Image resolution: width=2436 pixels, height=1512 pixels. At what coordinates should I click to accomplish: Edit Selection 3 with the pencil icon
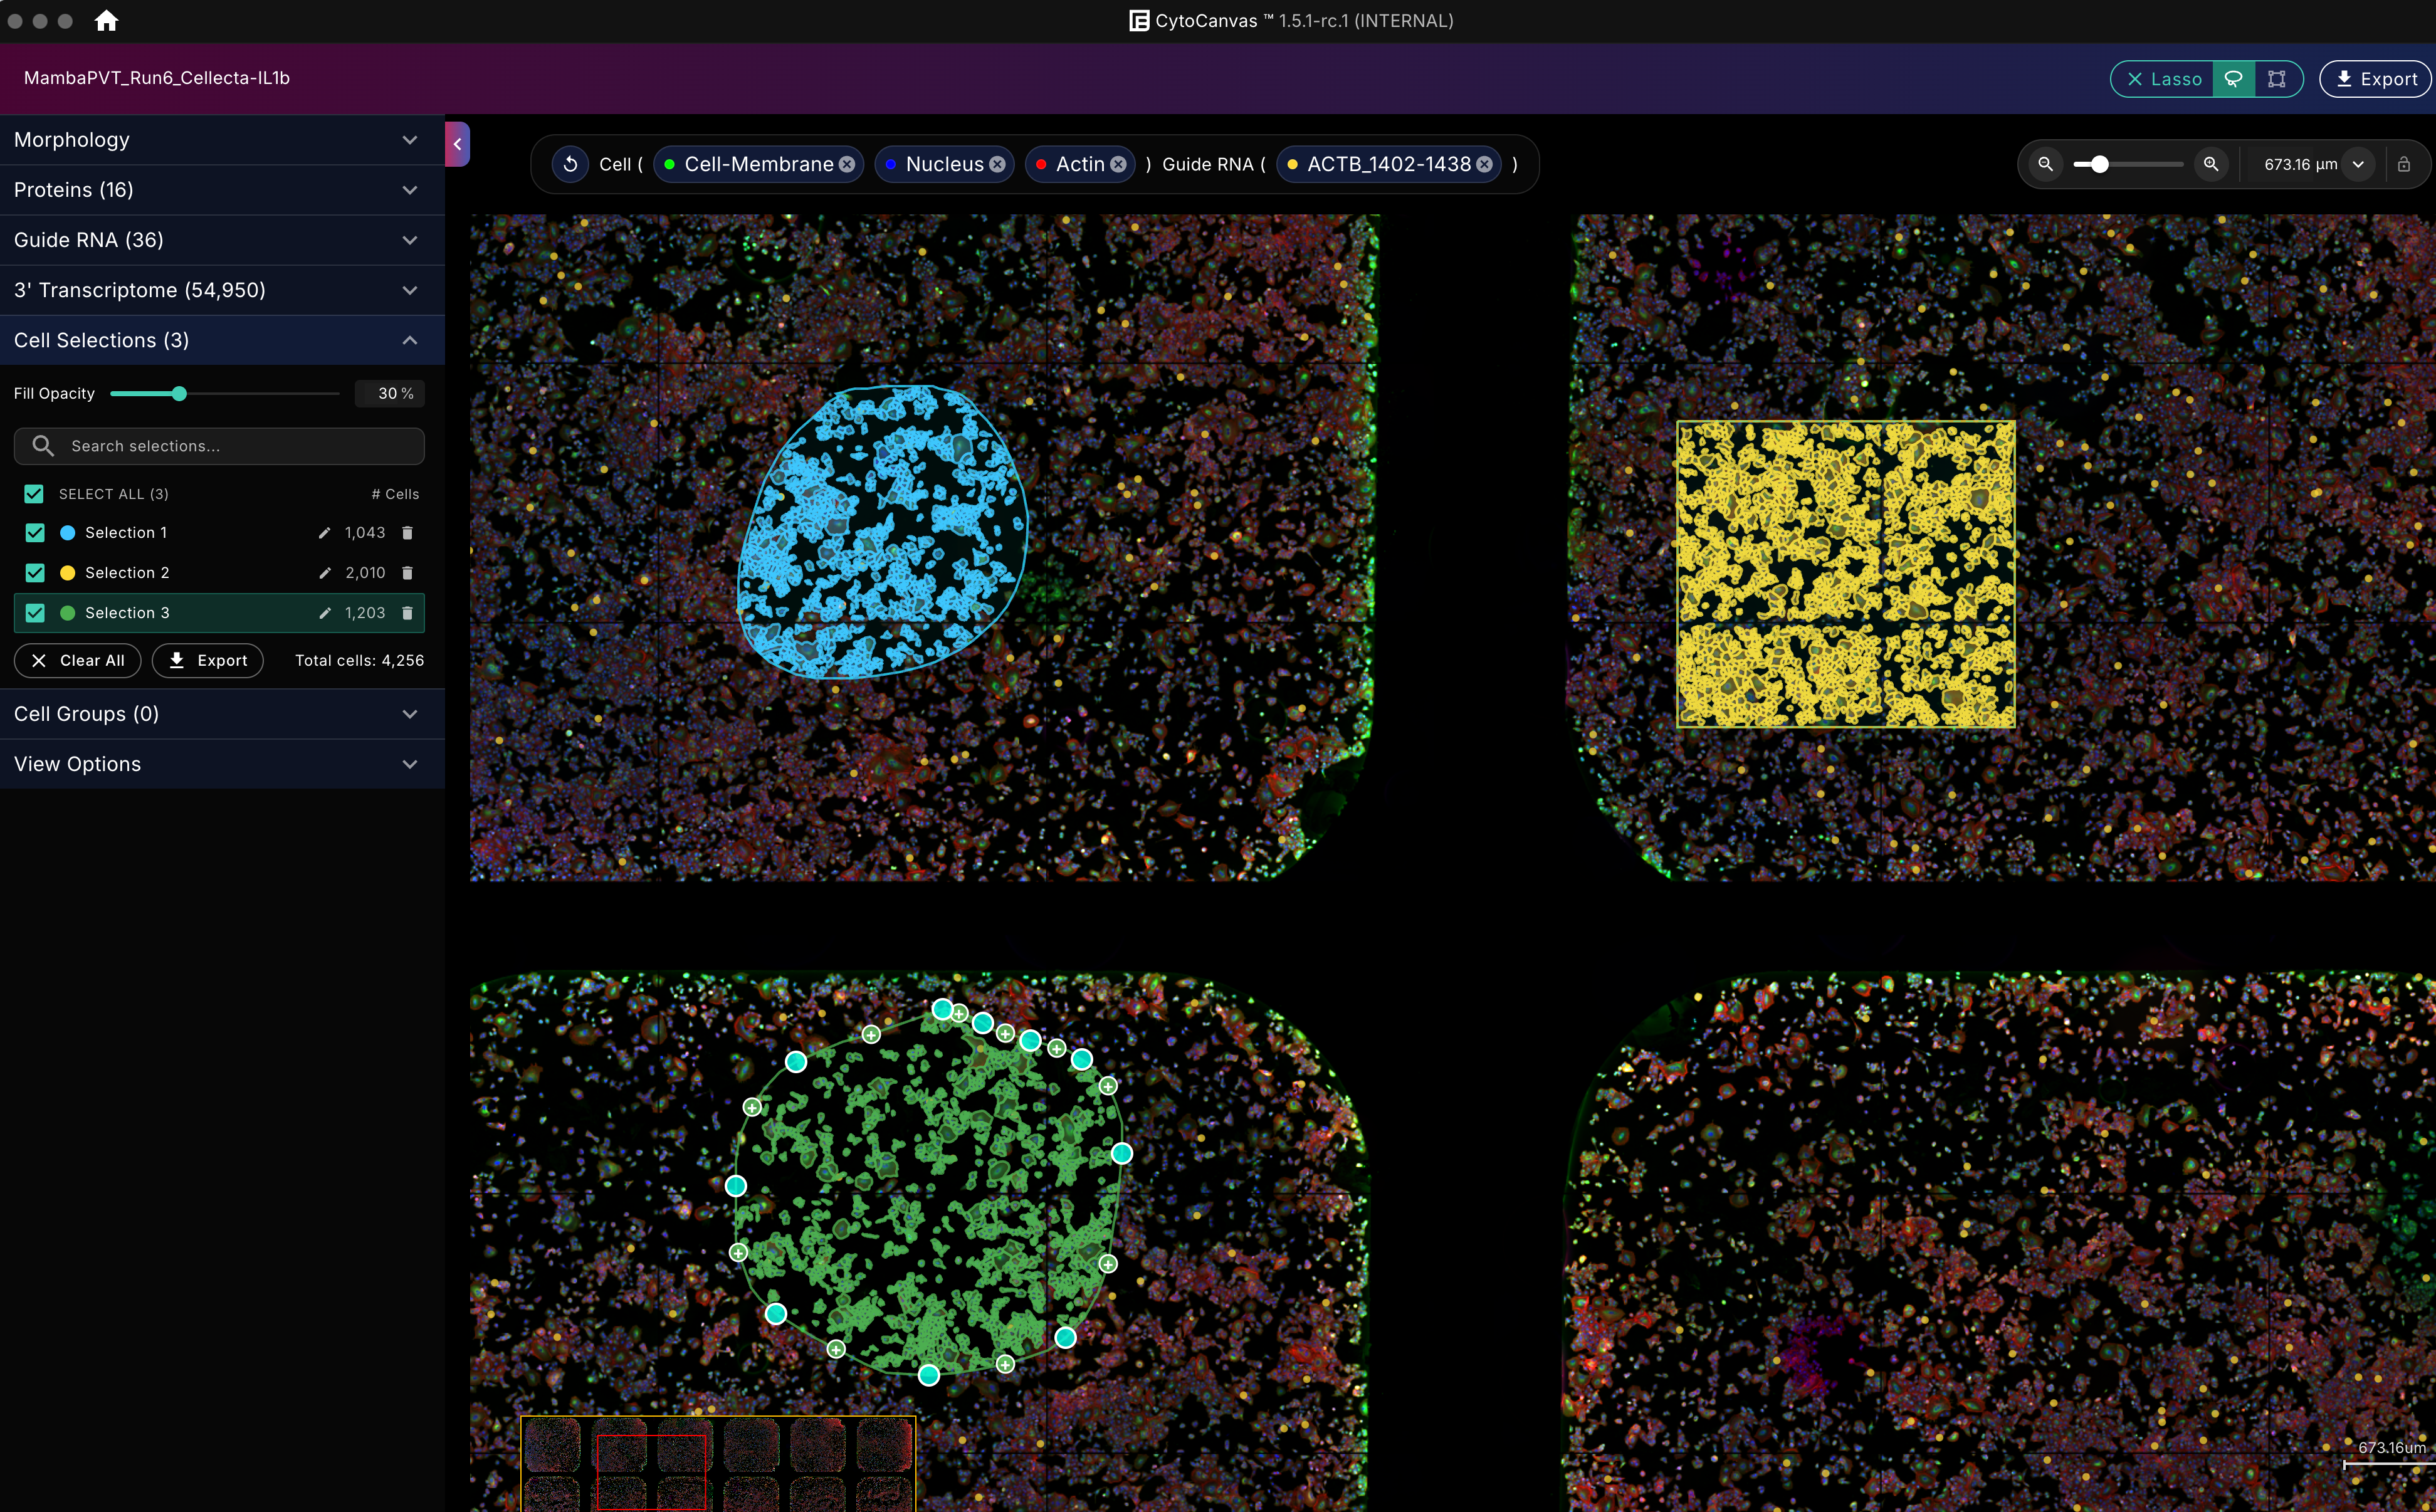pyautogui.click(x=324, y=613)
